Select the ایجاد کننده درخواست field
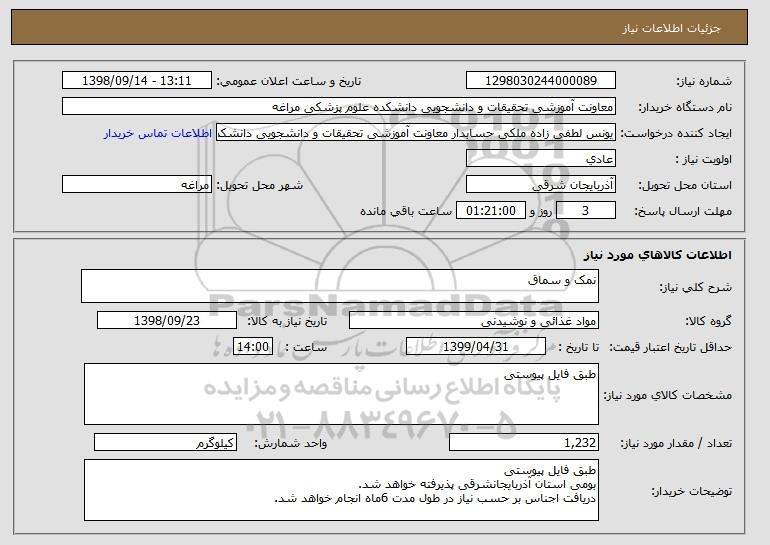Viewport: 770px width, 545px height. click(x=415, y=133)
